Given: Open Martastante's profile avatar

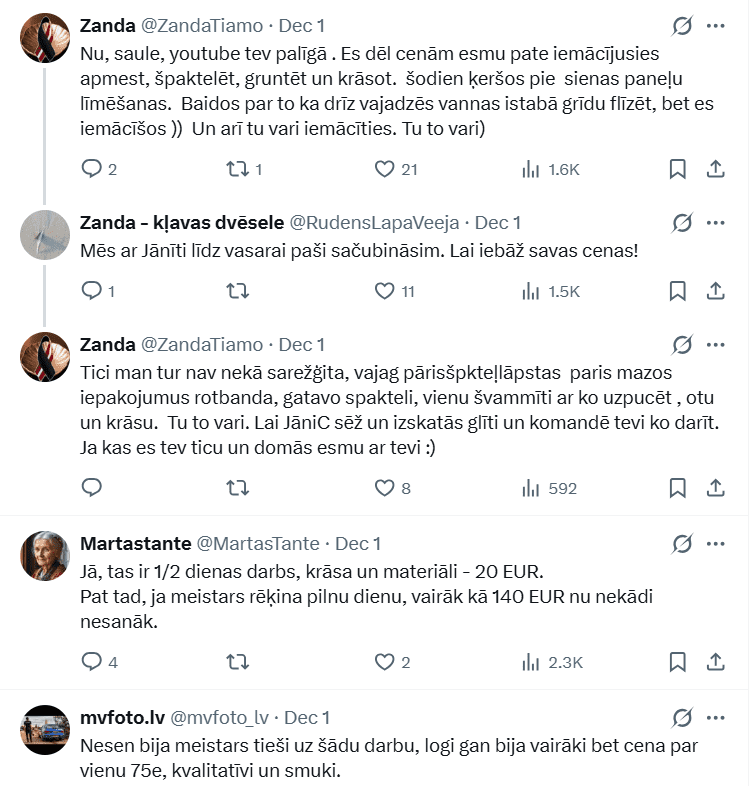Looking at the screenshot, I should [45, 555].
